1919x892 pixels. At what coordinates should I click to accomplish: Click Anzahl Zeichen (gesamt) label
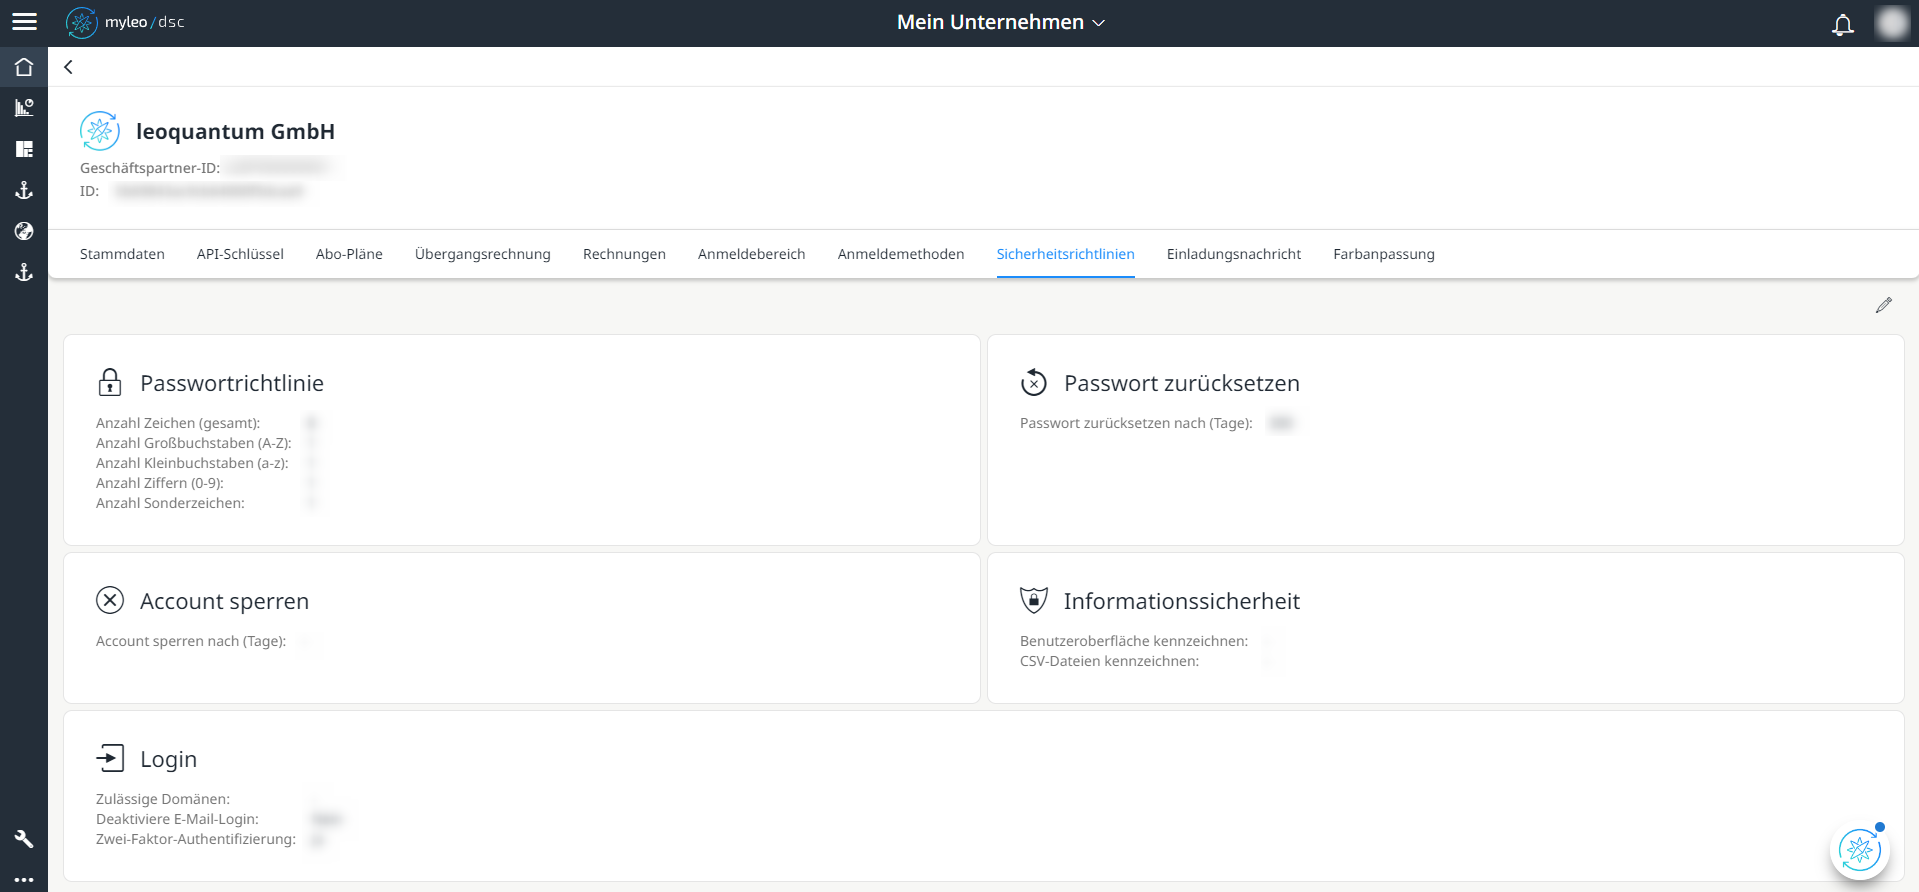(178, 423)
